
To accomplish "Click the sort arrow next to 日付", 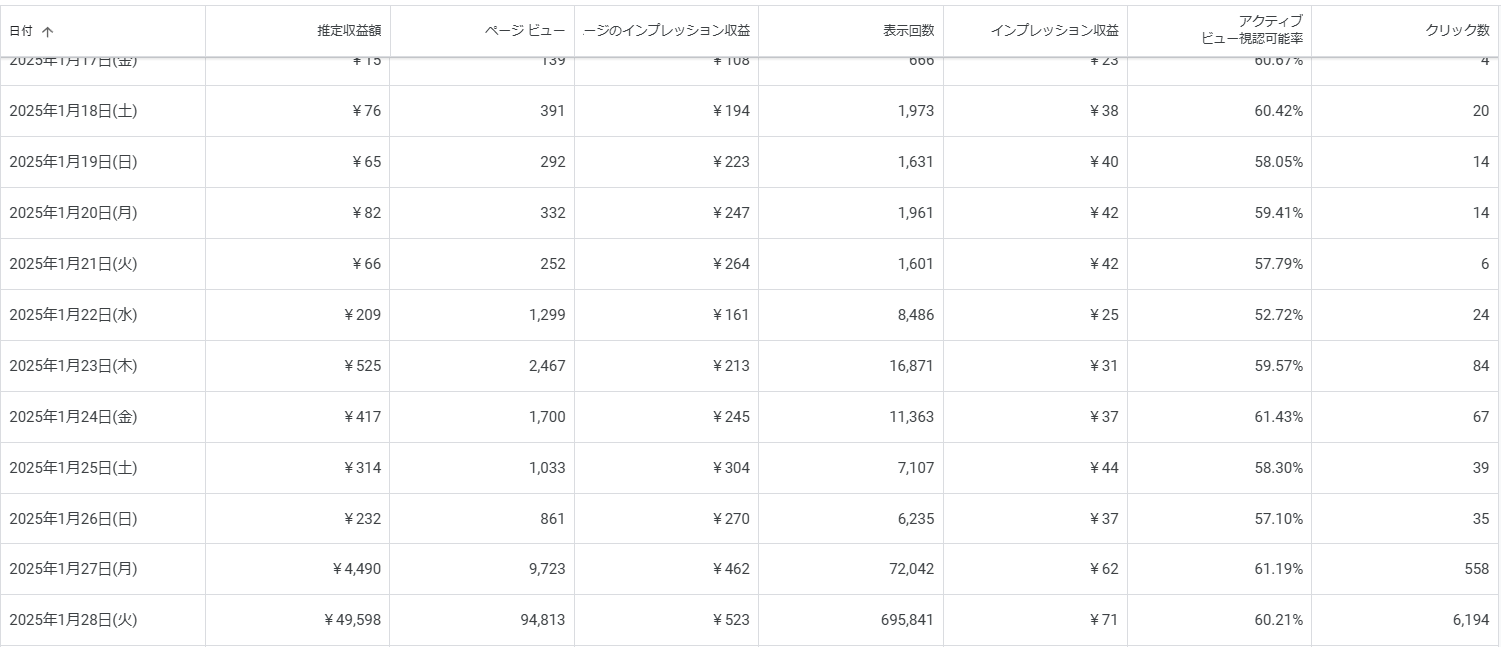I will (47, 31).
